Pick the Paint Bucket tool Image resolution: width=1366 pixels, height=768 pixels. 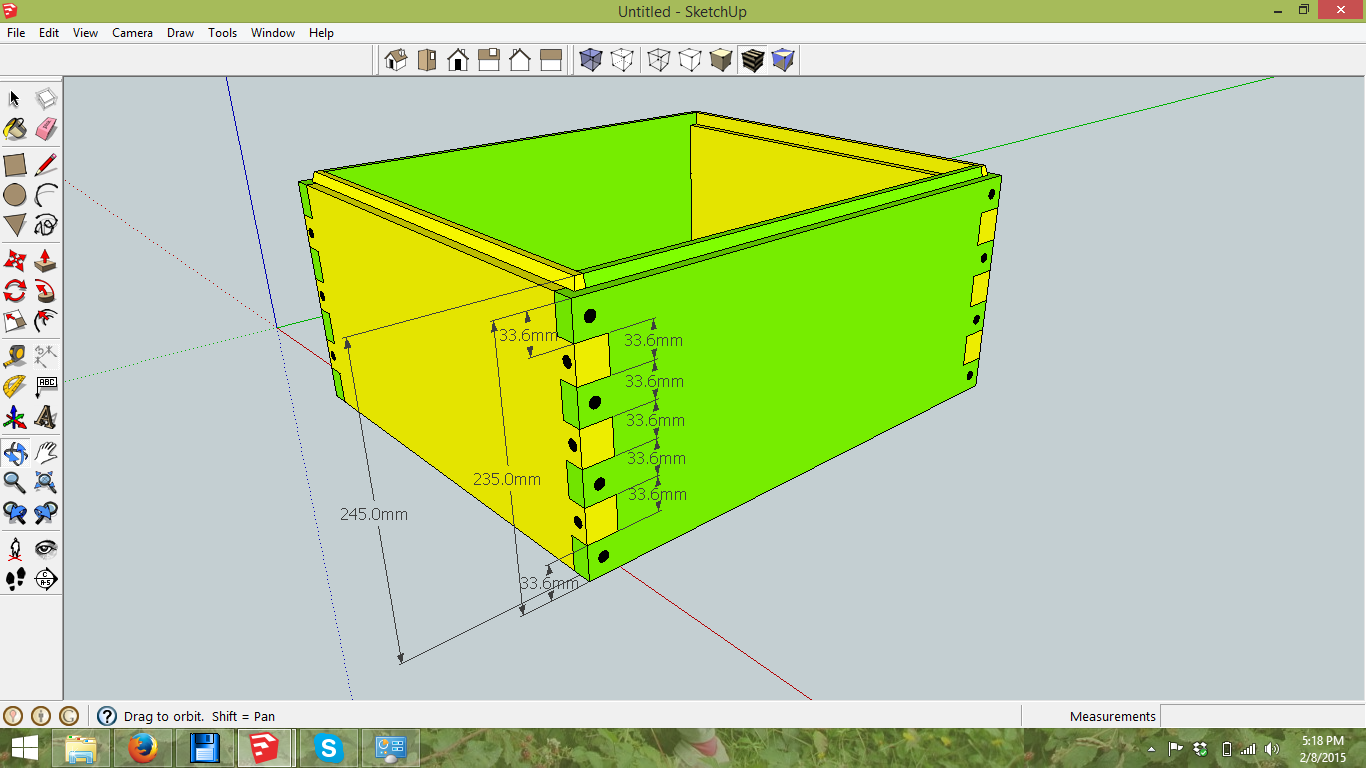click(15, 130)
